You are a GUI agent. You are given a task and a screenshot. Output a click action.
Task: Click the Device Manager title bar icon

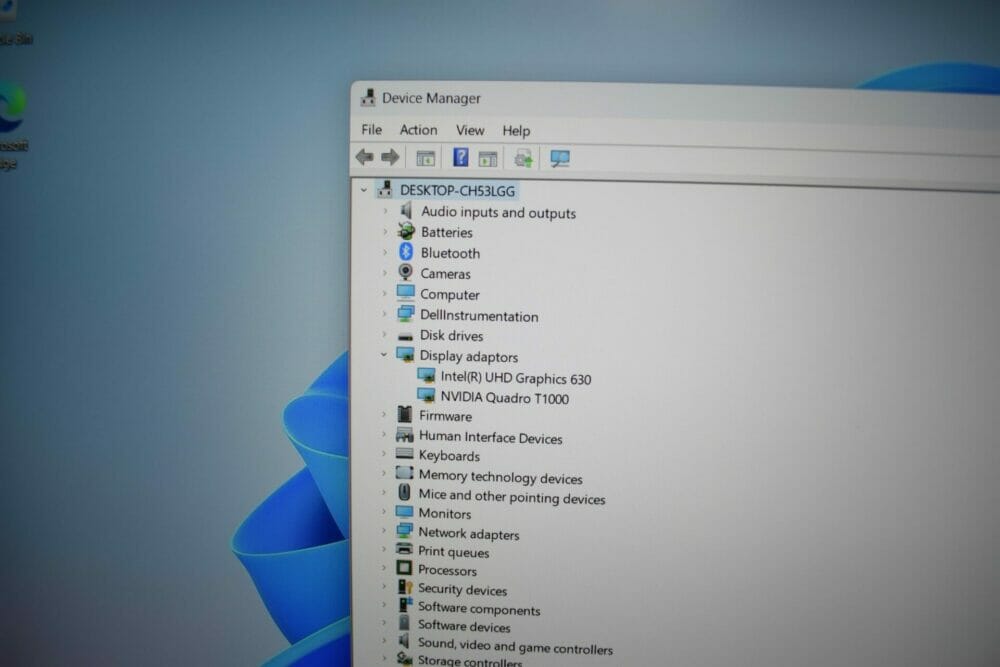coord(368,98)
